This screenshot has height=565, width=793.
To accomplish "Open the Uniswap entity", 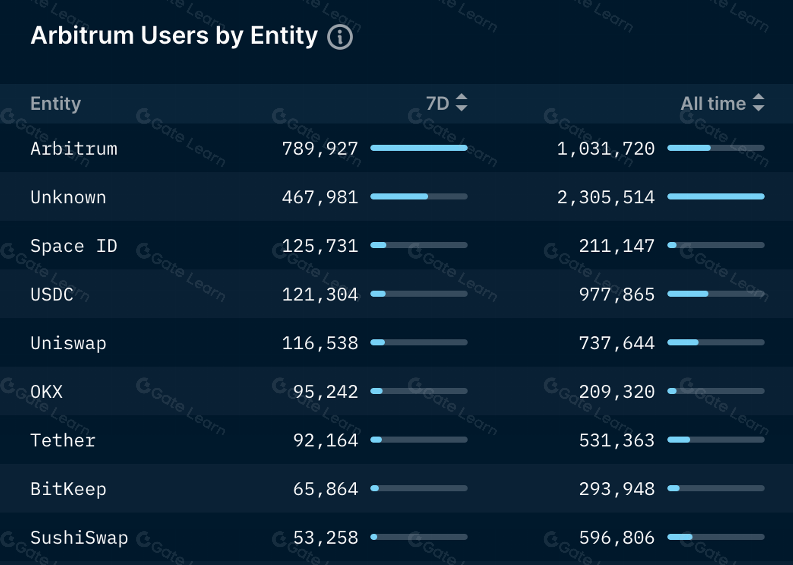I will click(68, 343).
